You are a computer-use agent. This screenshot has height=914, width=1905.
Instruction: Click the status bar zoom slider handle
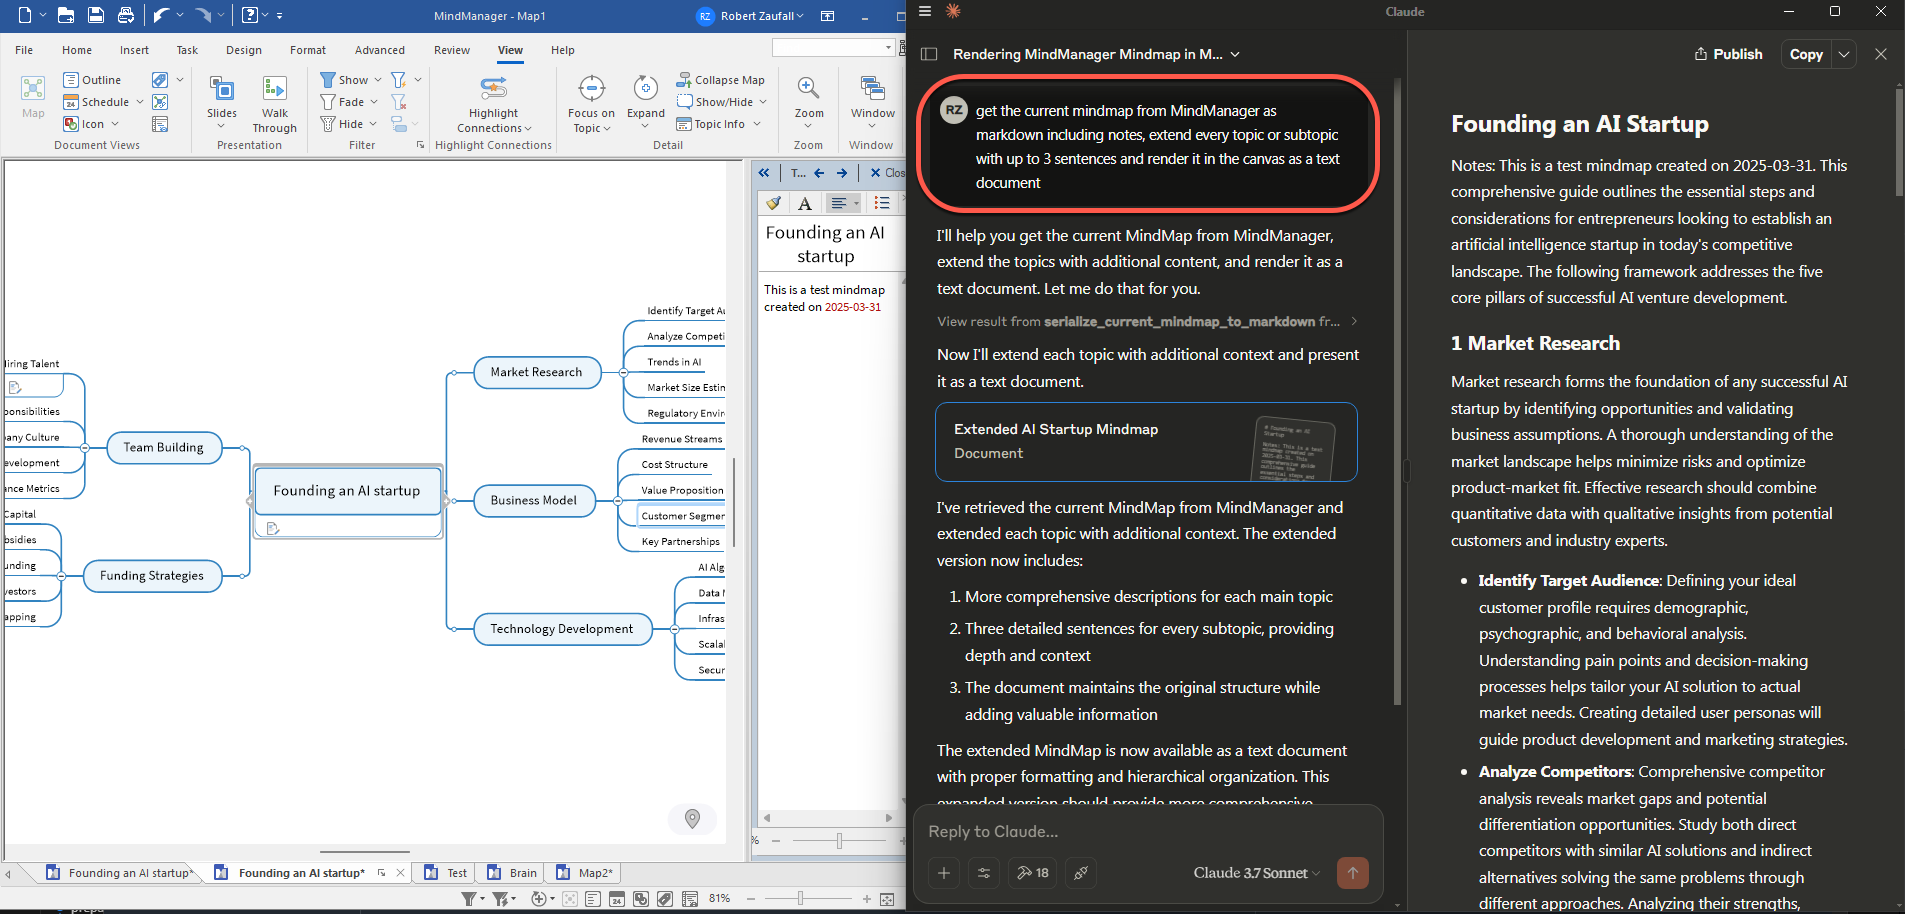(800, 899)
